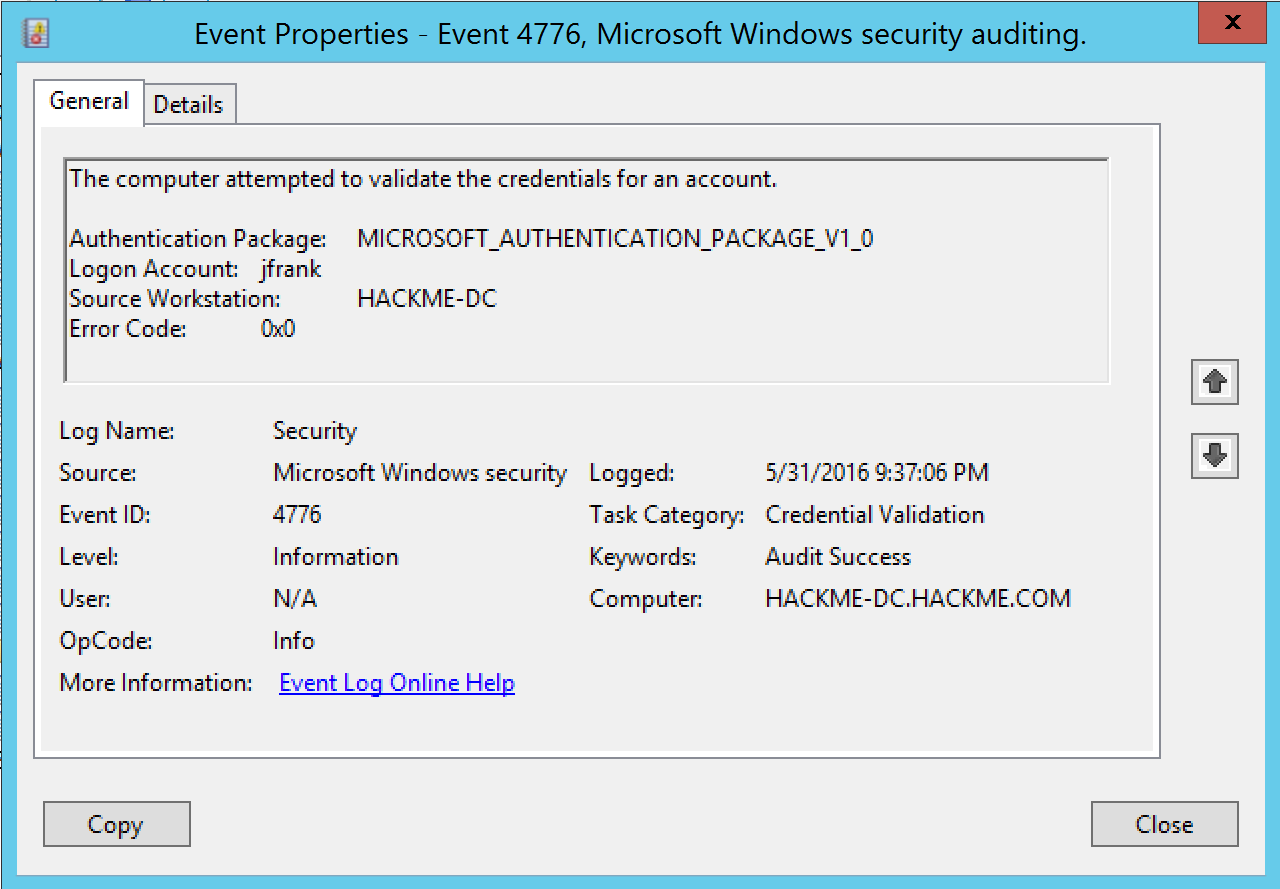The image size is (1280, 889).
Task: Switch to the Details tab
Action: (x=189, y=105)
